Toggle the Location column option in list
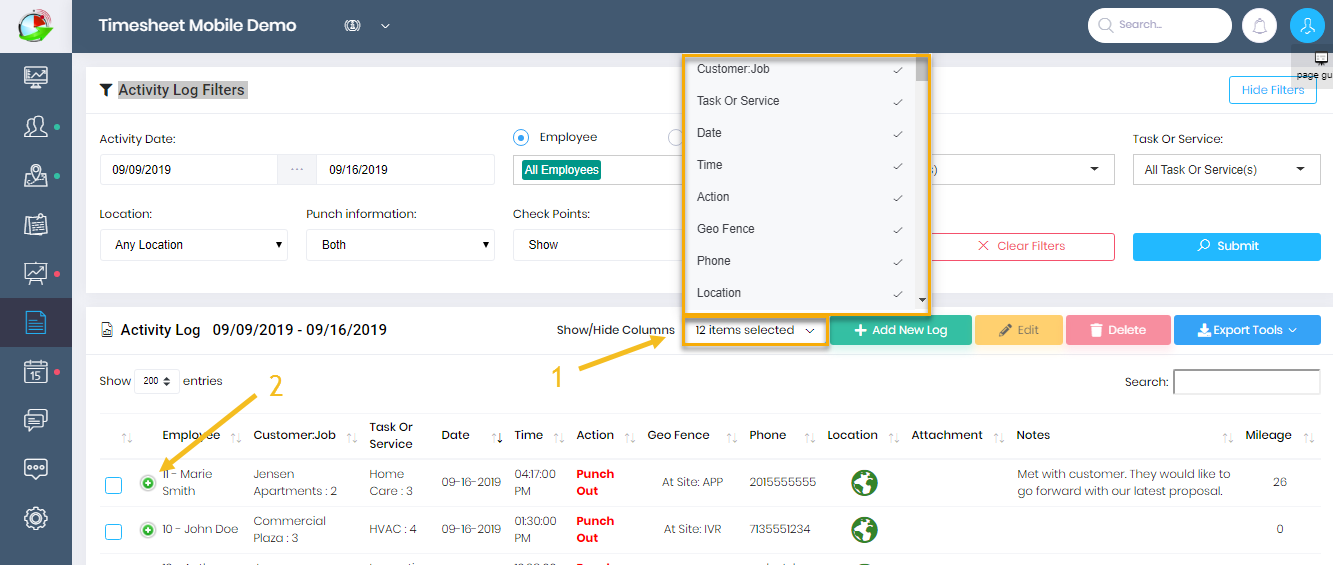Screen dimensions: 1333x565 click(x=799, y=293)
